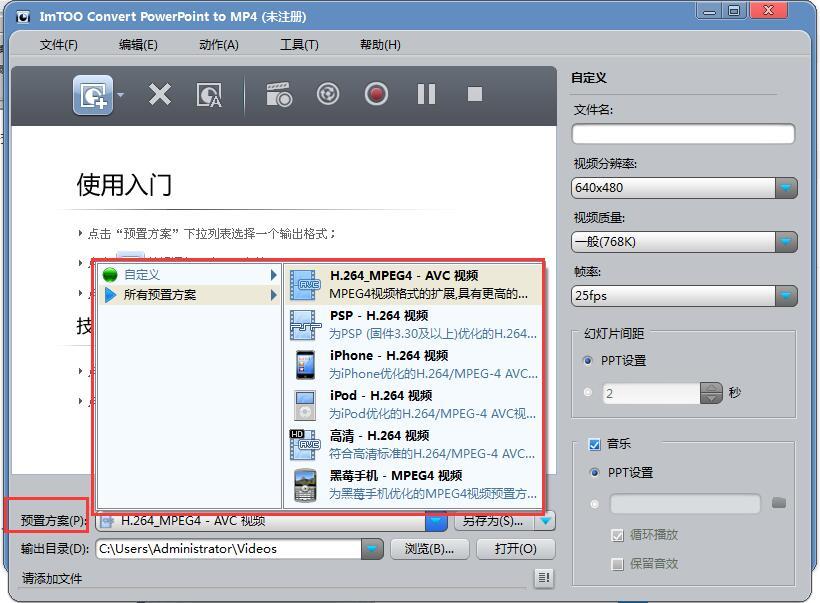Select the 所有预置方案 category
The height and width of the screenshot is (603, 820).
pyautogui.click(x=190, y=295)
